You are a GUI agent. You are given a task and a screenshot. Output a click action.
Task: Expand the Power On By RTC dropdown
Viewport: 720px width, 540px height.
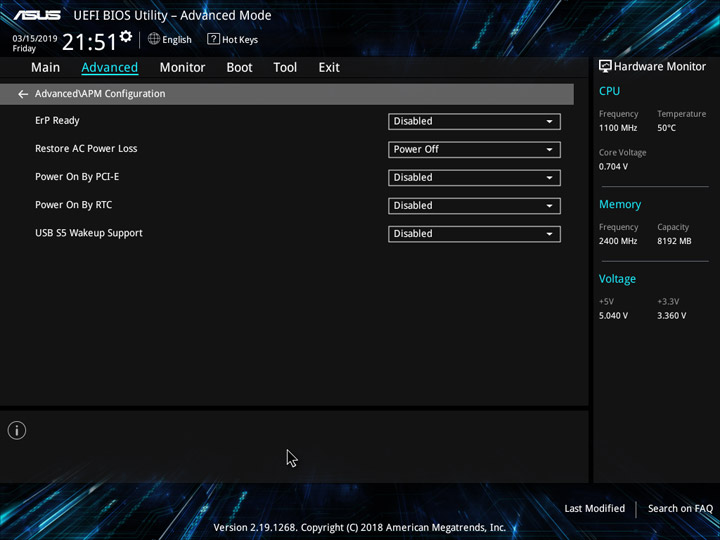[x=474, y=205]
